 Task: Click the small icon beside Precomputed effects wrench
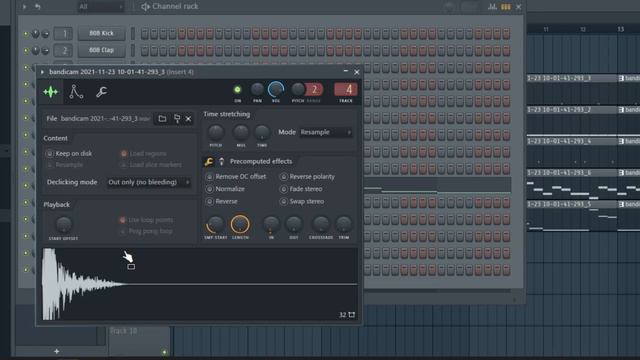pos(222,162)
